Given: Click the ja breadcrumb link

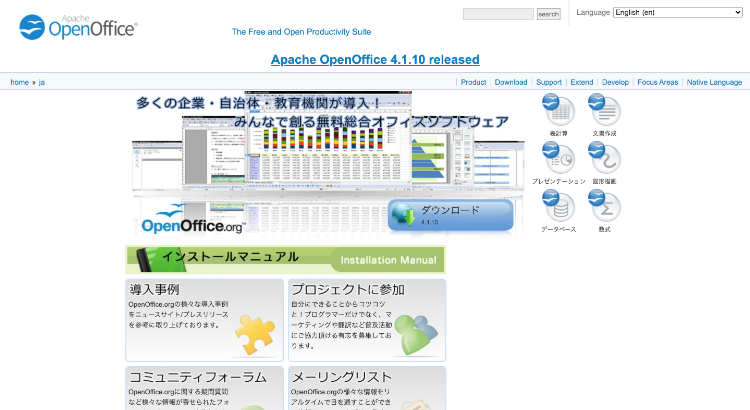Looking at the screenshot, I should tap(42, 82).
